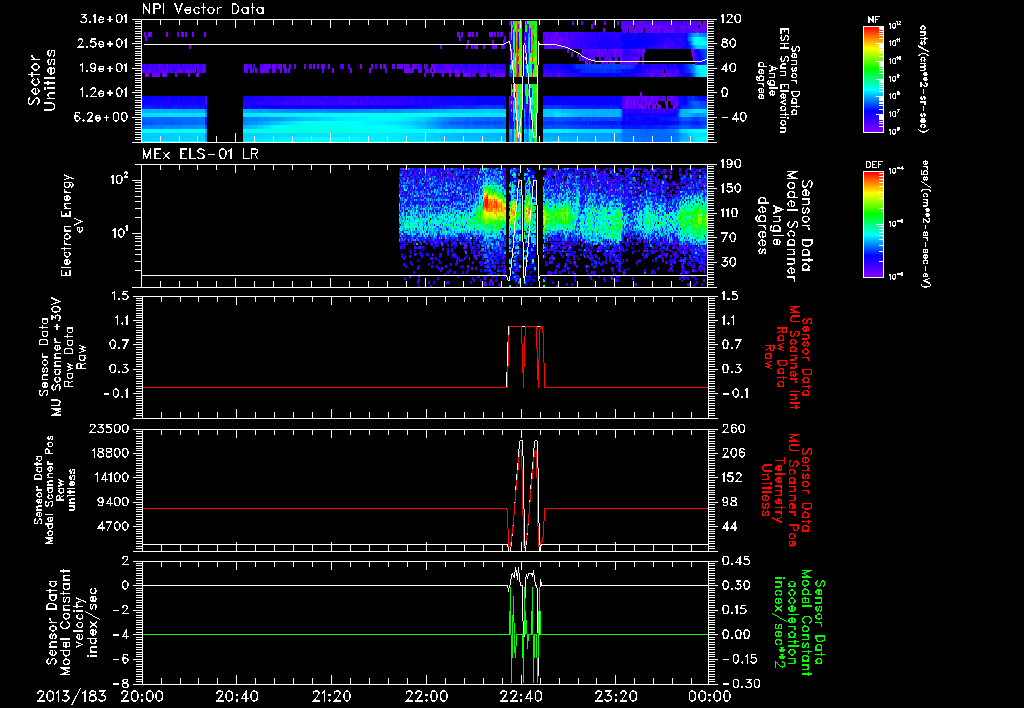Select the 'Sector Unitless' axis label
1024x708 pixels.
[42, 80]
